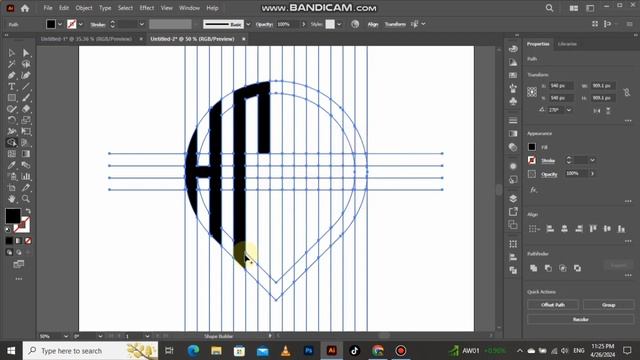Screen dimensions: 640x360
Task: Open stroke weight dropdown in control bar
Action: coord(142,24)
